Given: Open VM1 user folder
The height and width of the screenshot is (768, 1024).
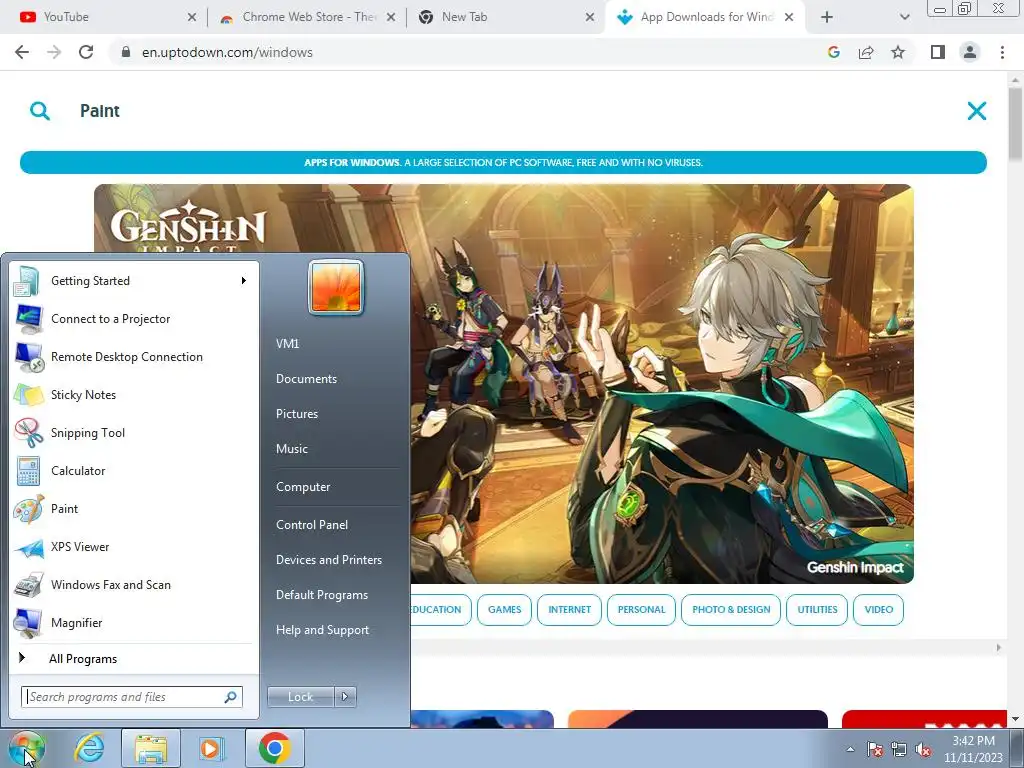Looking at the screenshot, I should point(287,344).
